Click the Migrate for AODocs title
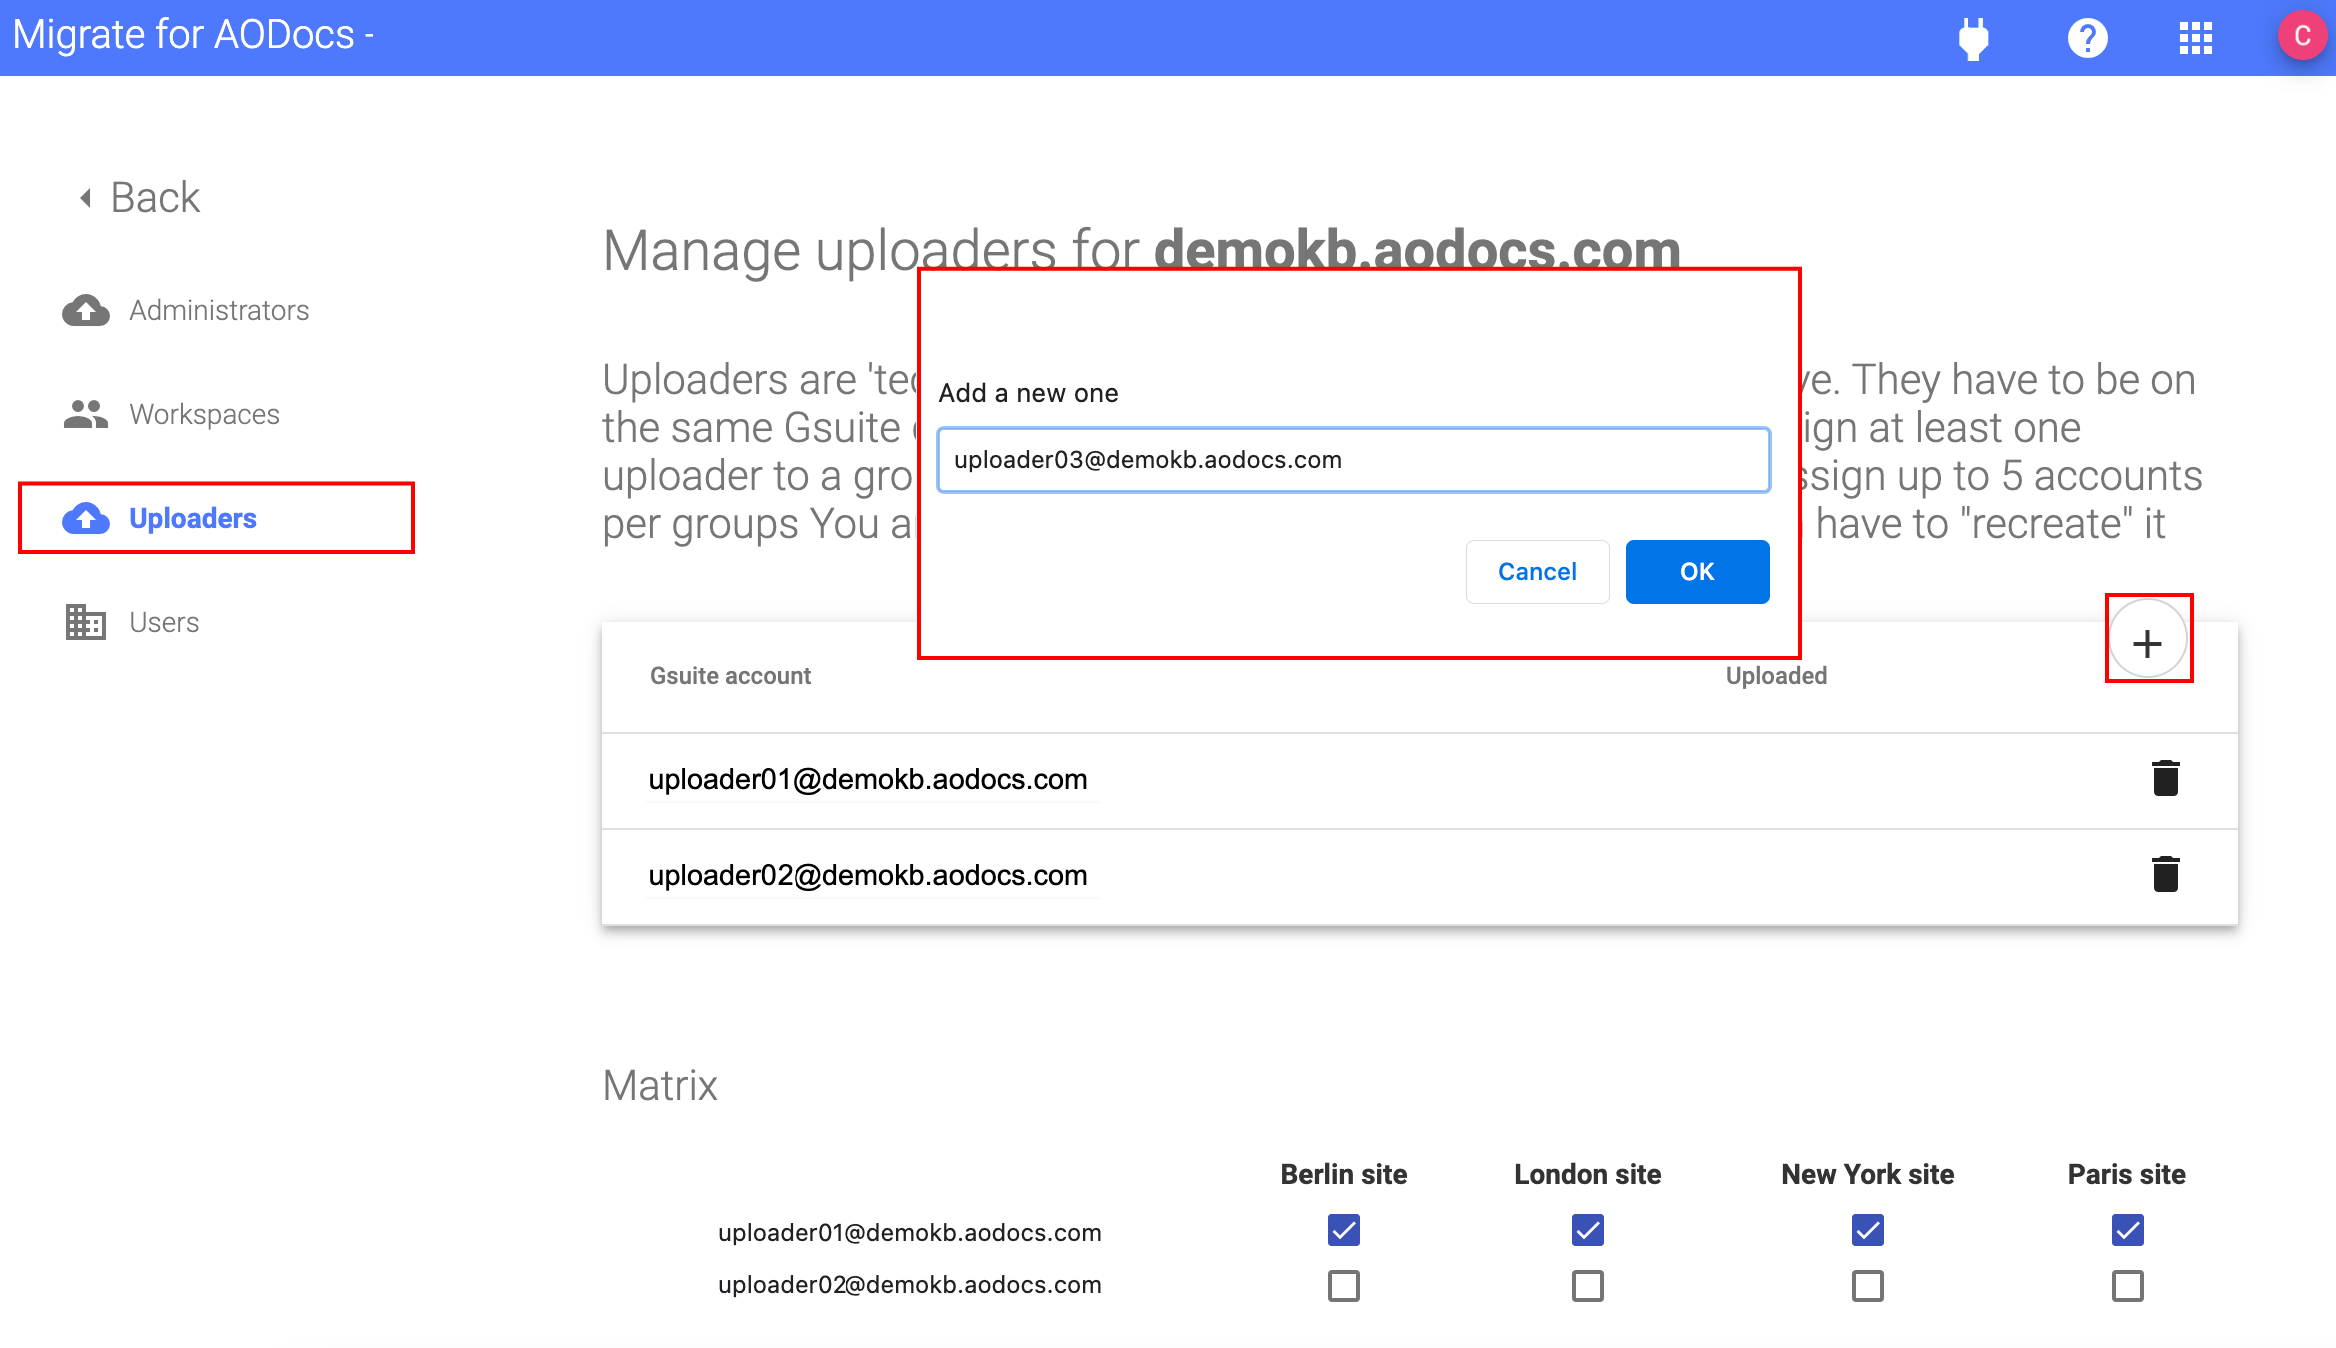2336x1348 pixels. pyautogui.click(x=193, y=35)
